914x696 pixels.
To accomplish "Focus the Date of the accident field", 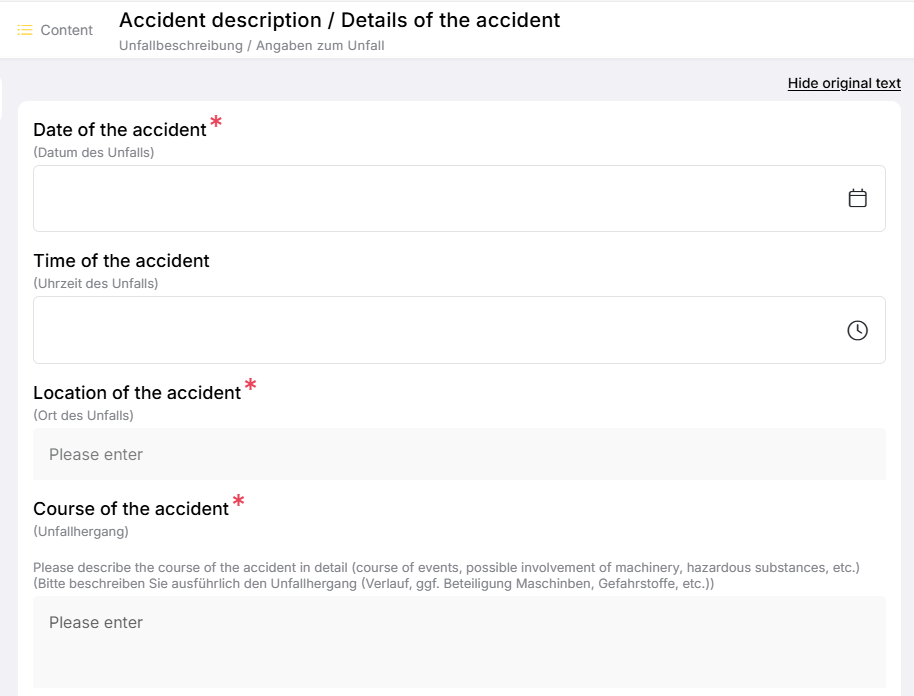I will point(430,198).
